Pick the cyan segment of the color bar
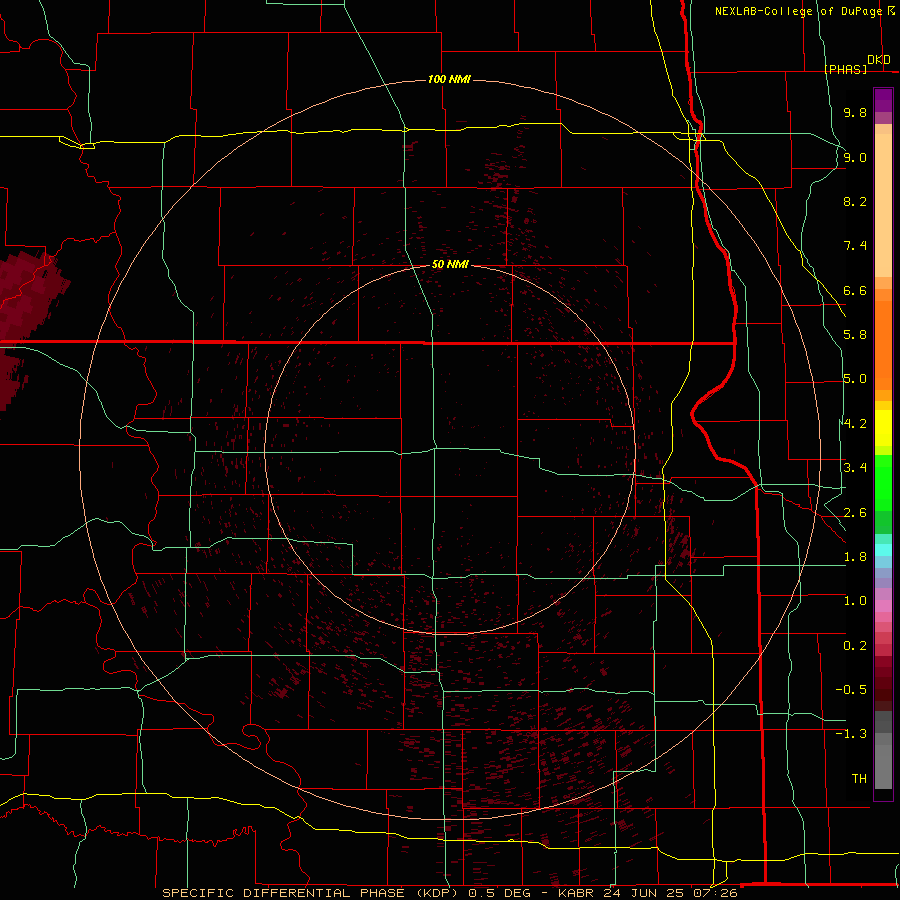 click(x=883, y=549)
